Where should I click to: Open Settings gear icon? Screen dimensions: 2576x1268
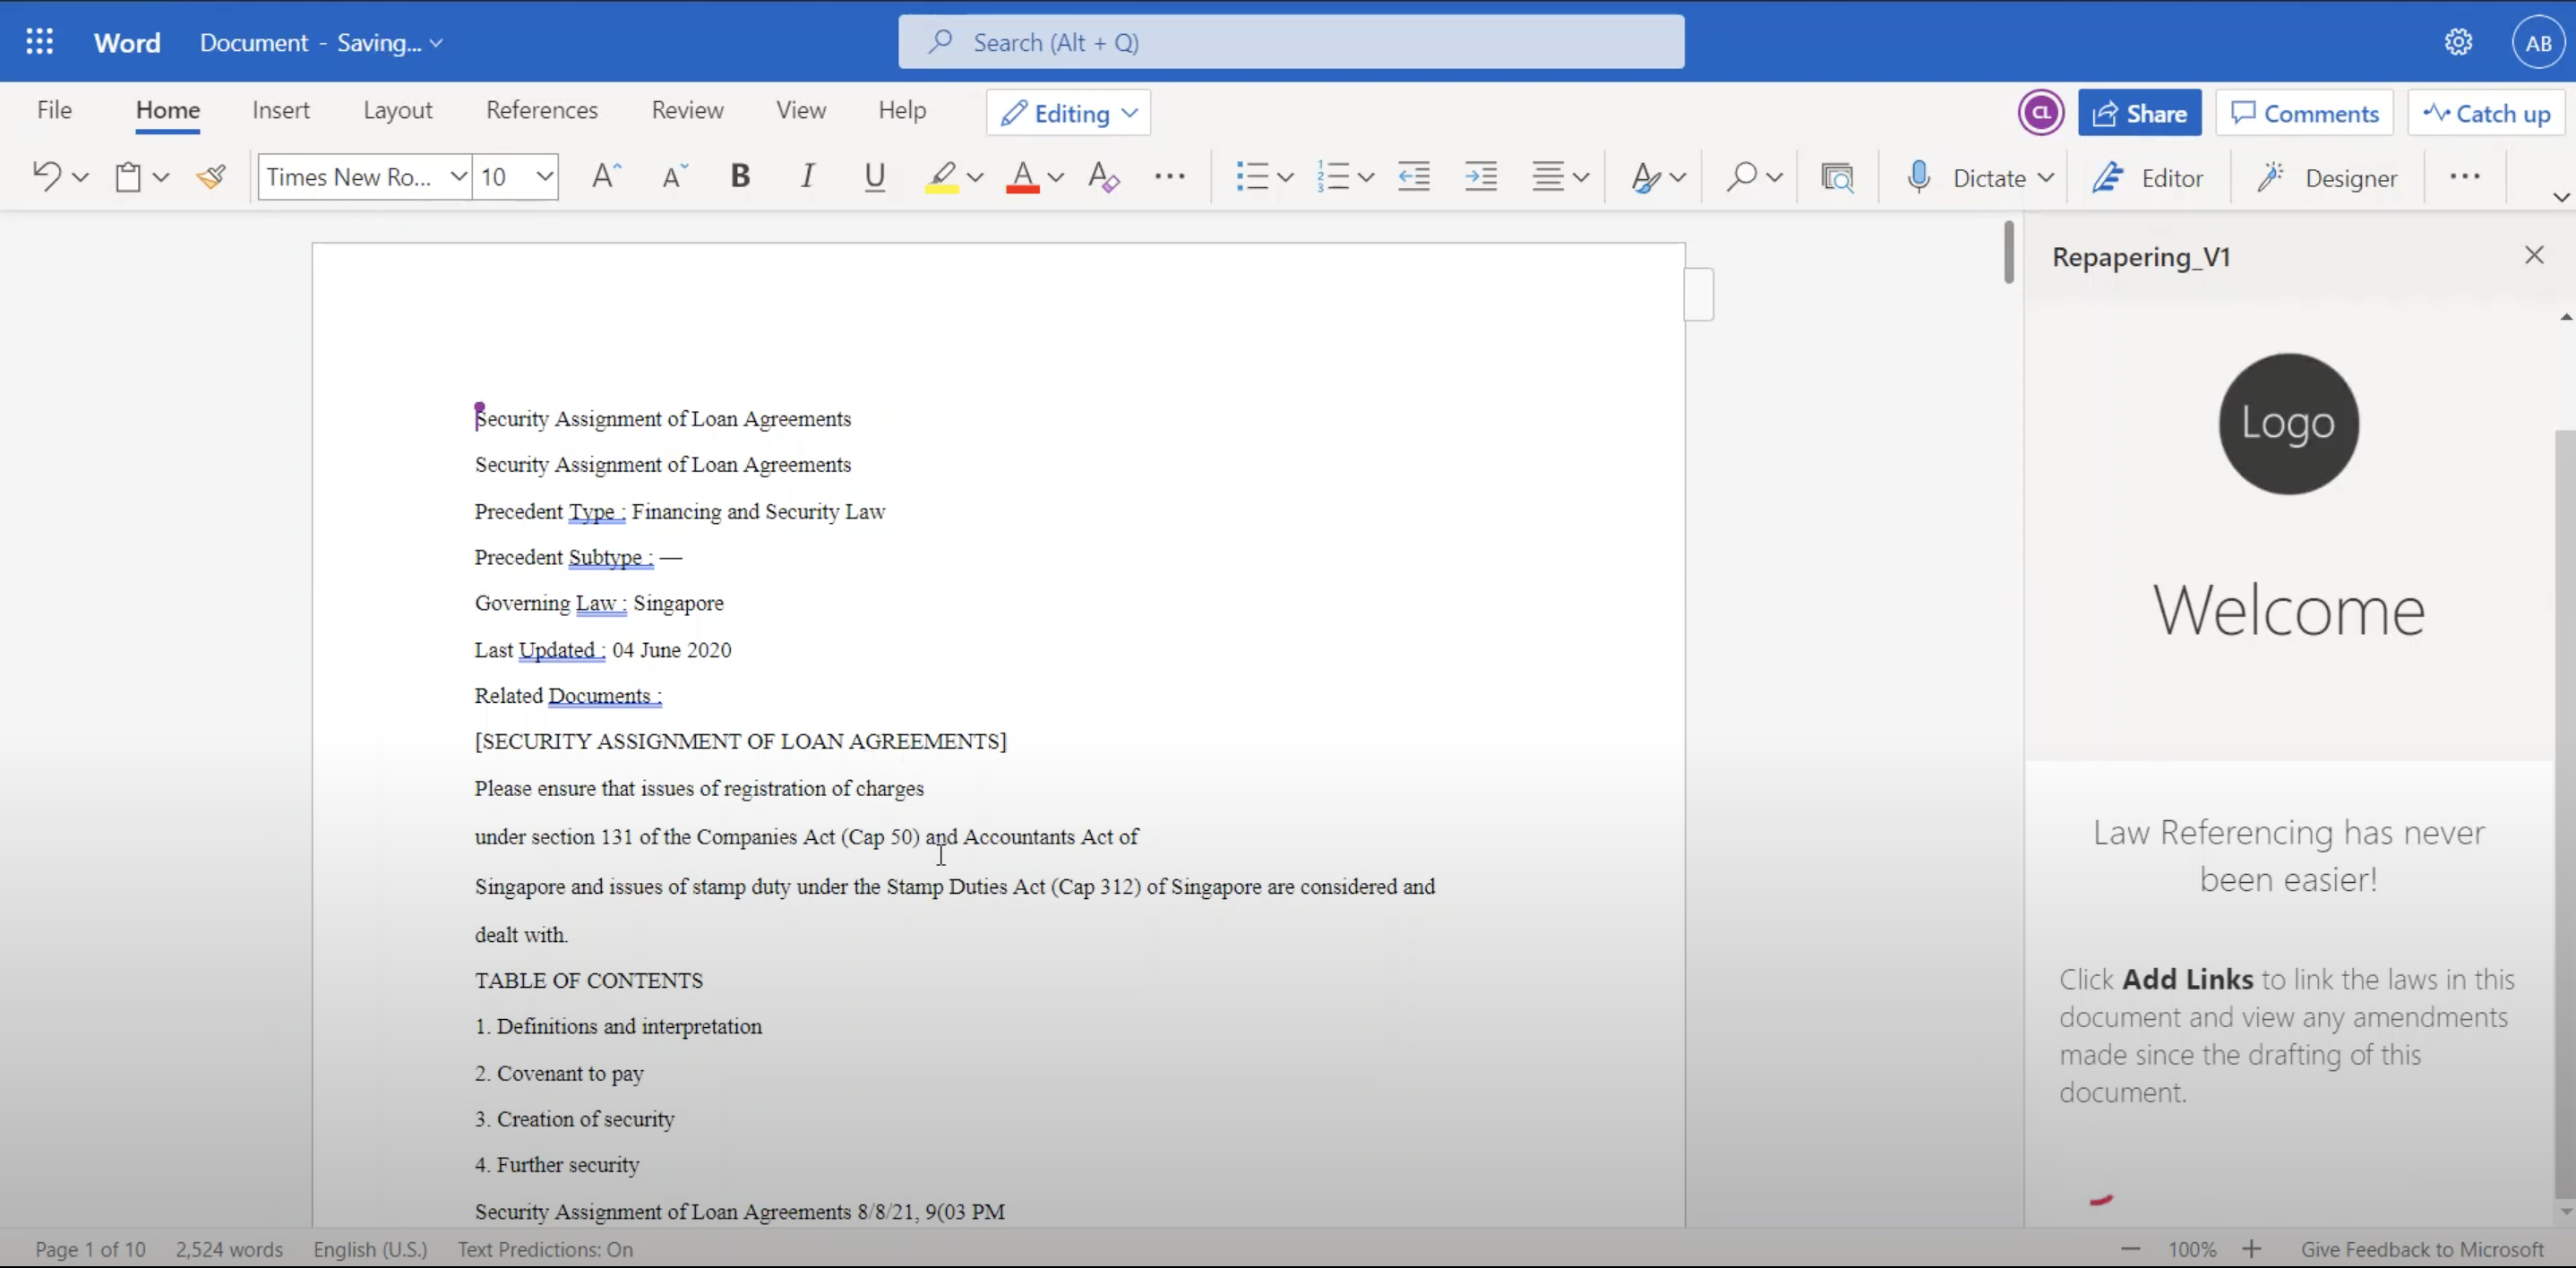click(x=2458, y=42)
